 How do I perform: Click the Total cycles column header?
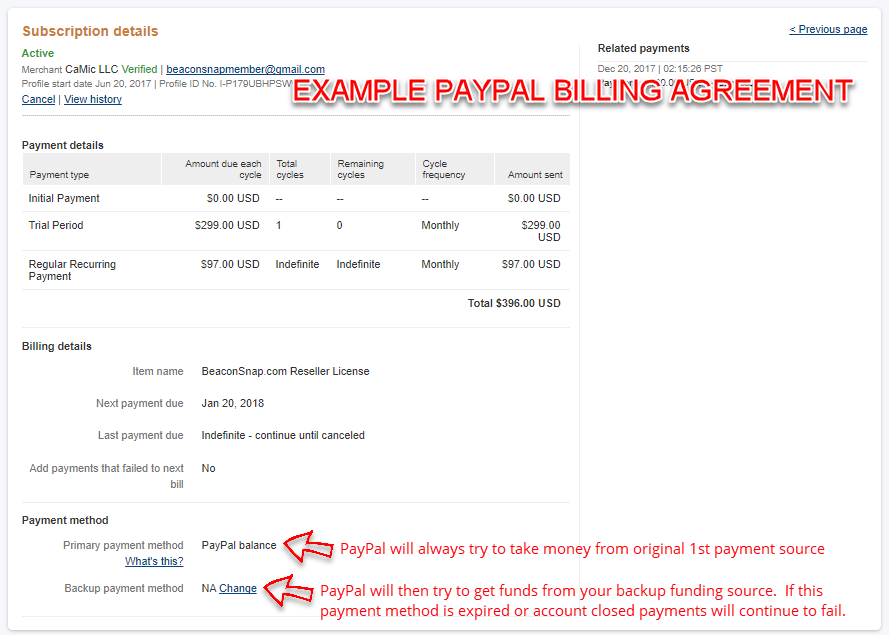288,169
